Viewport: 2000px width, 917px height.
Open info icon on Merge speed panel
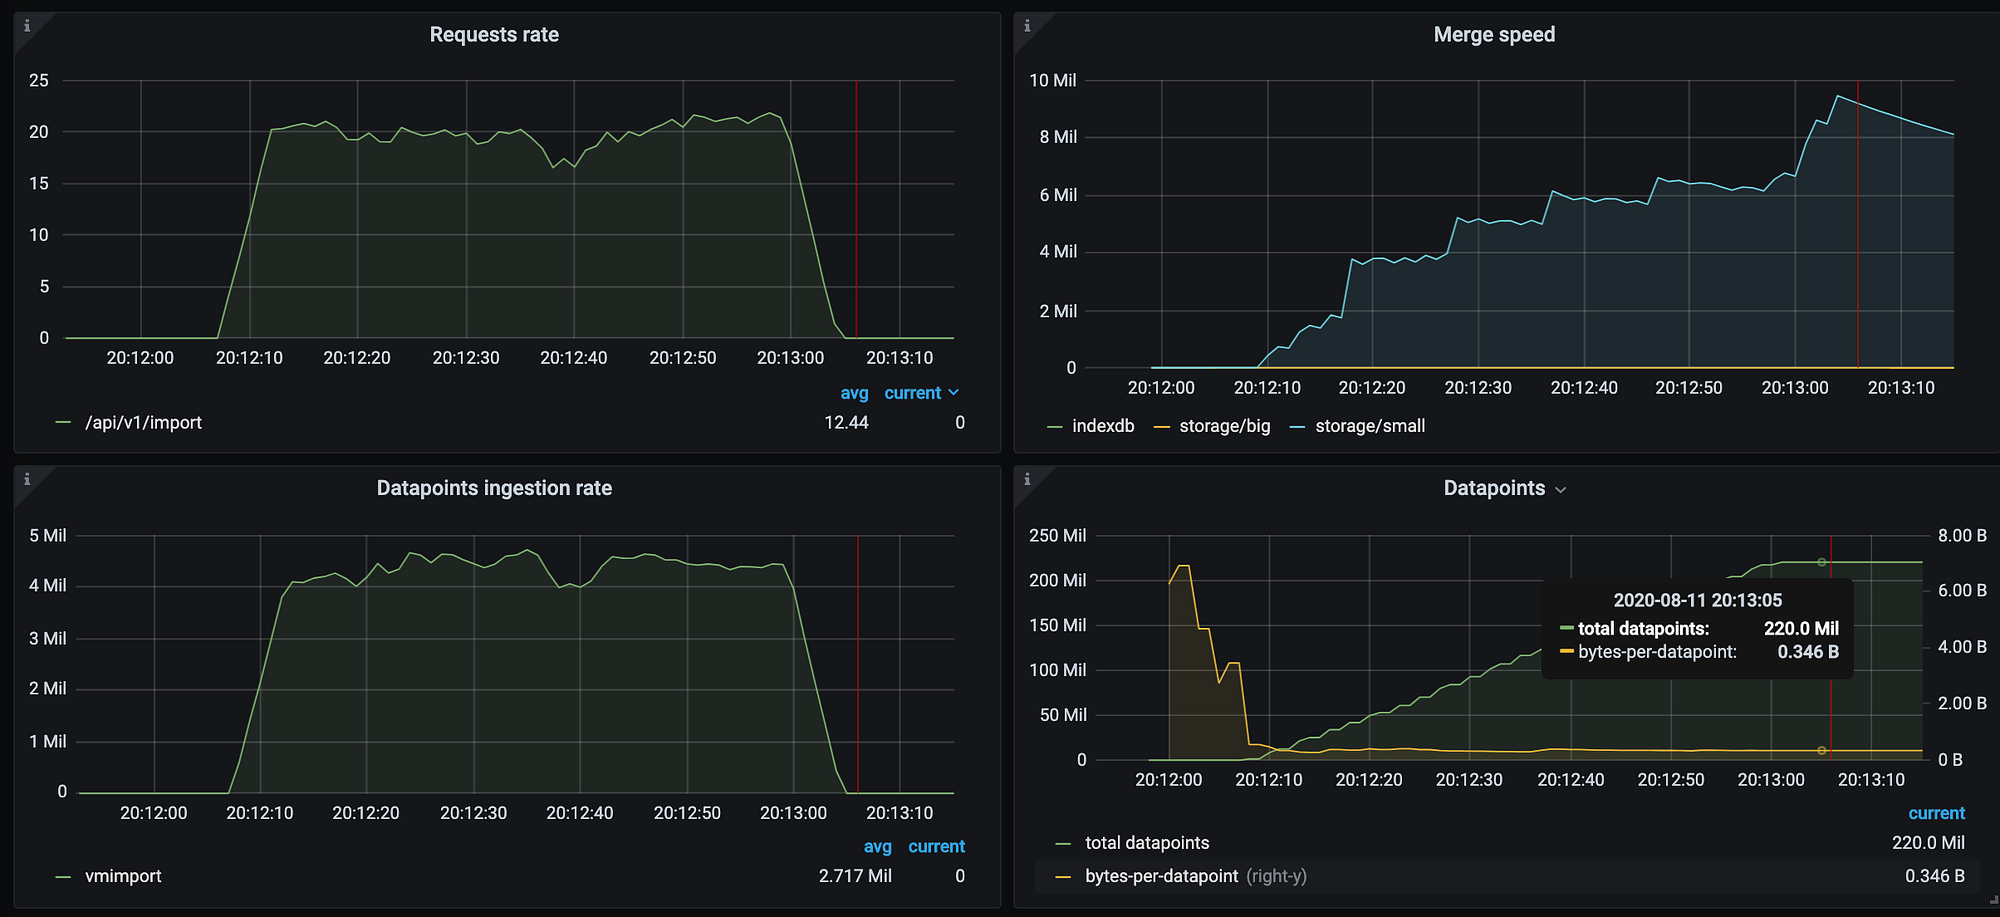tap(1027, 26)
